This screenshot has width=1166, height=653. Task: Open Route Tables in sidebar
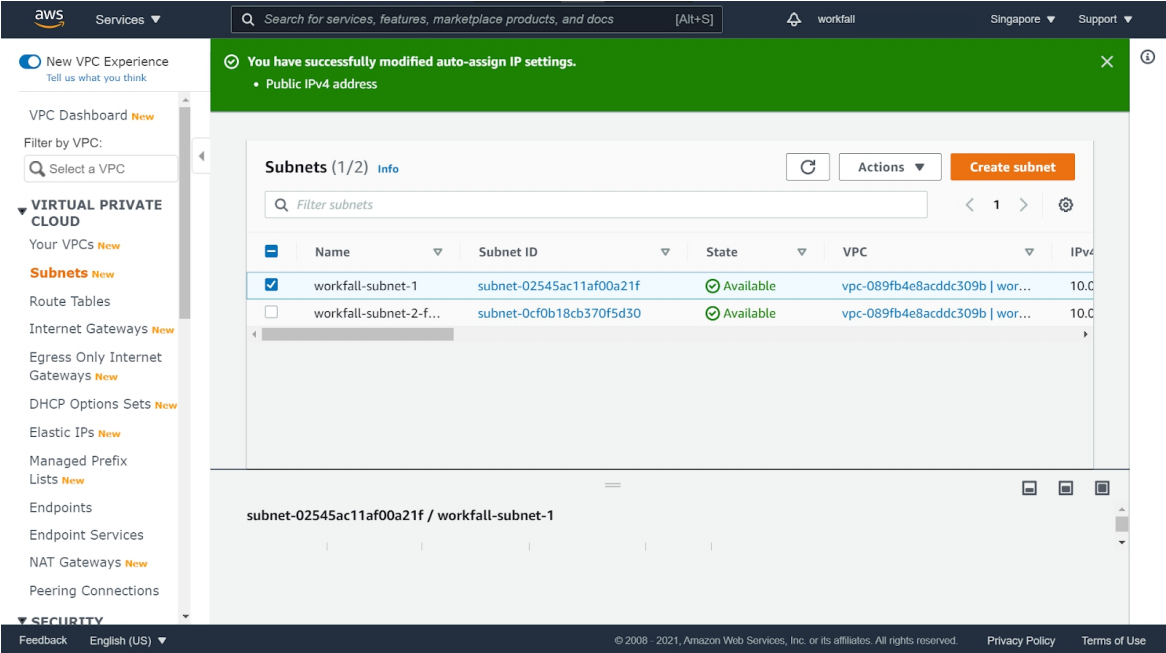click(70, 301)
